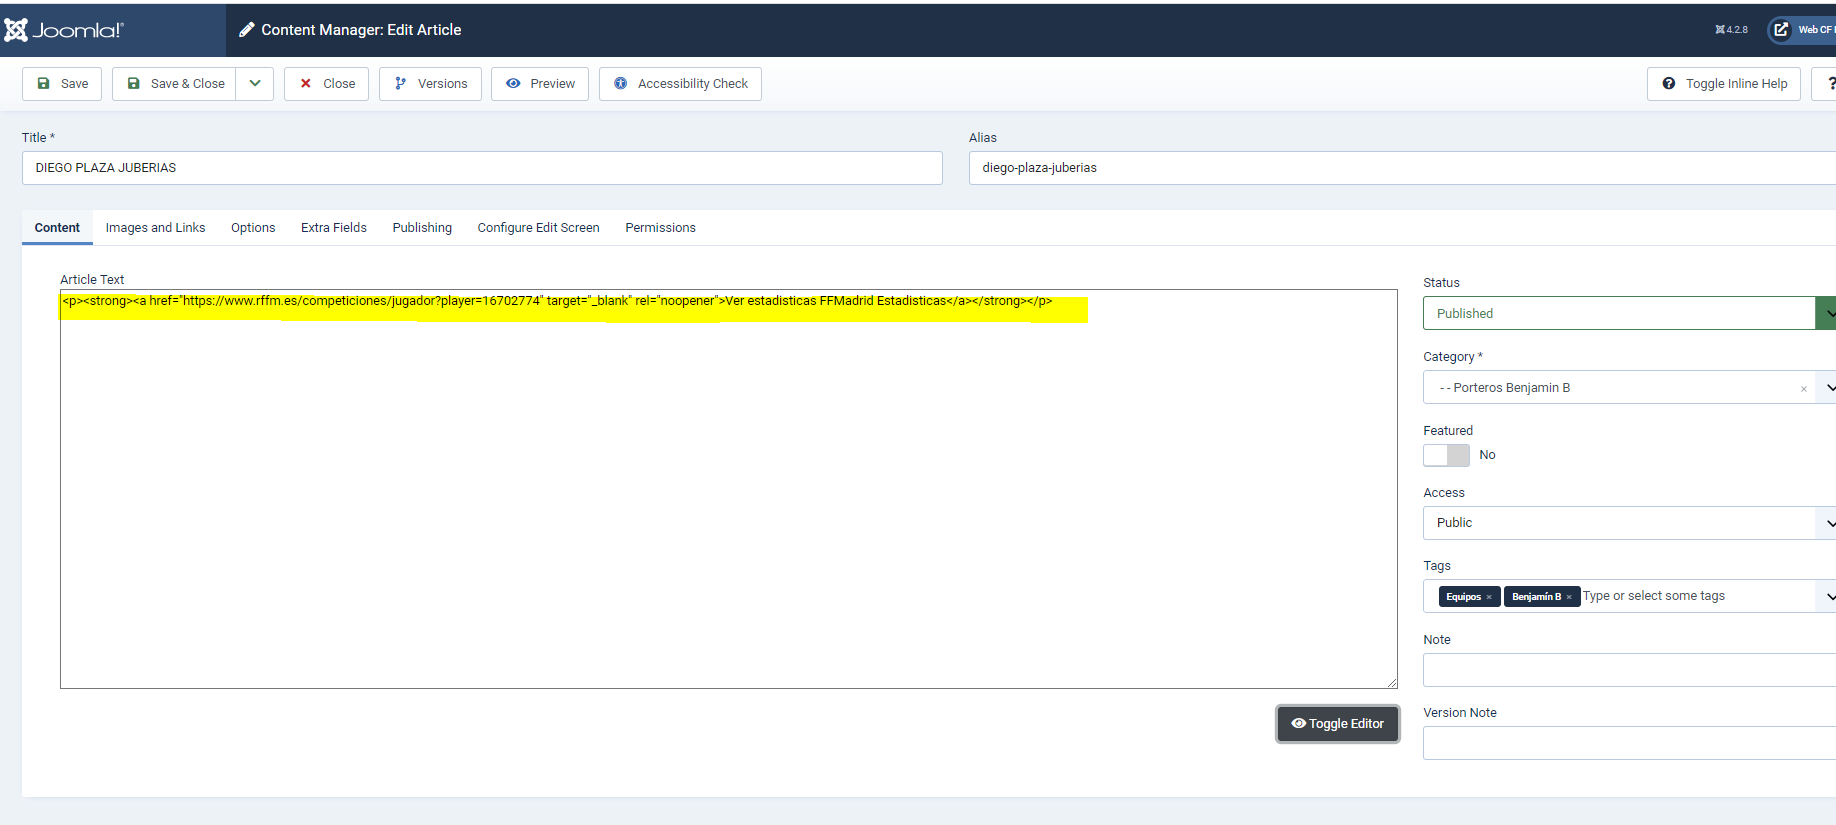
Task: Click the Benjamín B tag chip
Action: pyautogui.click(x=1542, y=597)
